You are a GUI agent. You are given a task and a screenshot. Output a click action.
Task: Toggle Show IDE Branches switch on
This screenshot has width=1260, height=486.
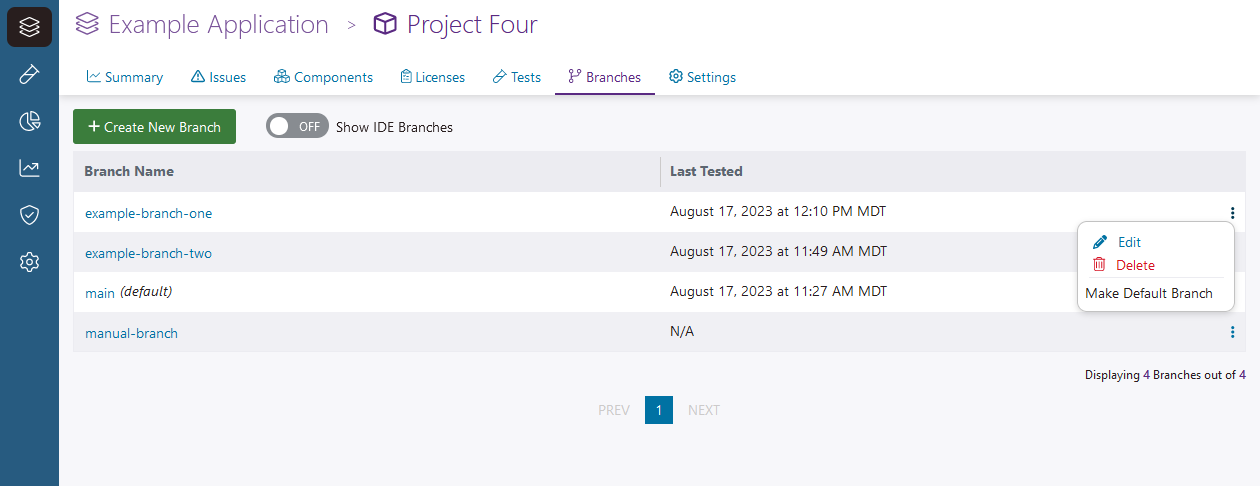coord(296,127)
